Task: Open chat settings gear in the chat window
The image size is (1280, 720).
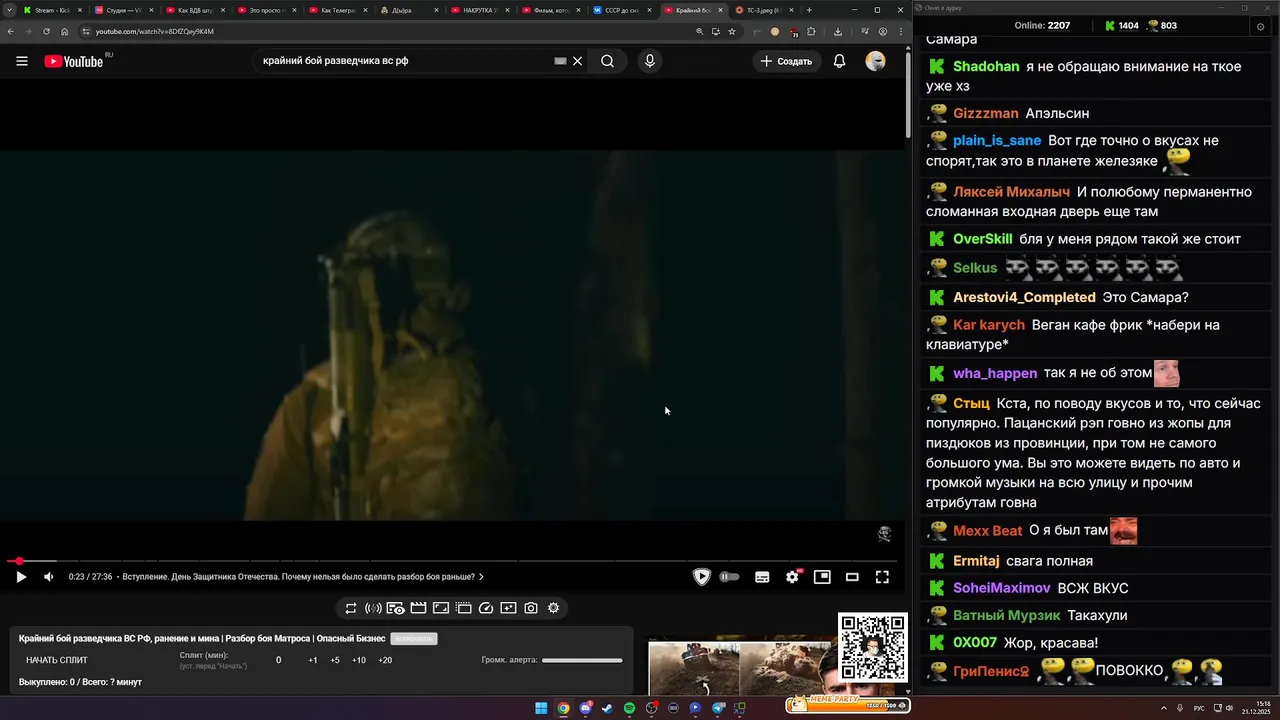Action: [1260, 26]
